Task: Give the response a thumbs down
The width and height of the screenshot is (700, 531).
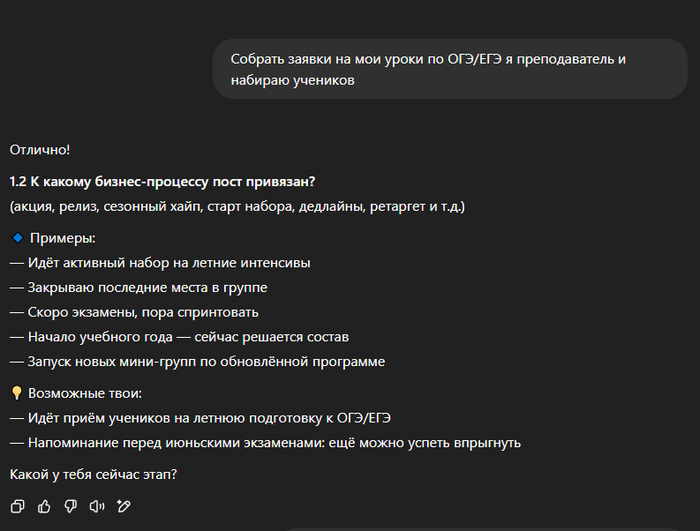Action: (70, 506)
